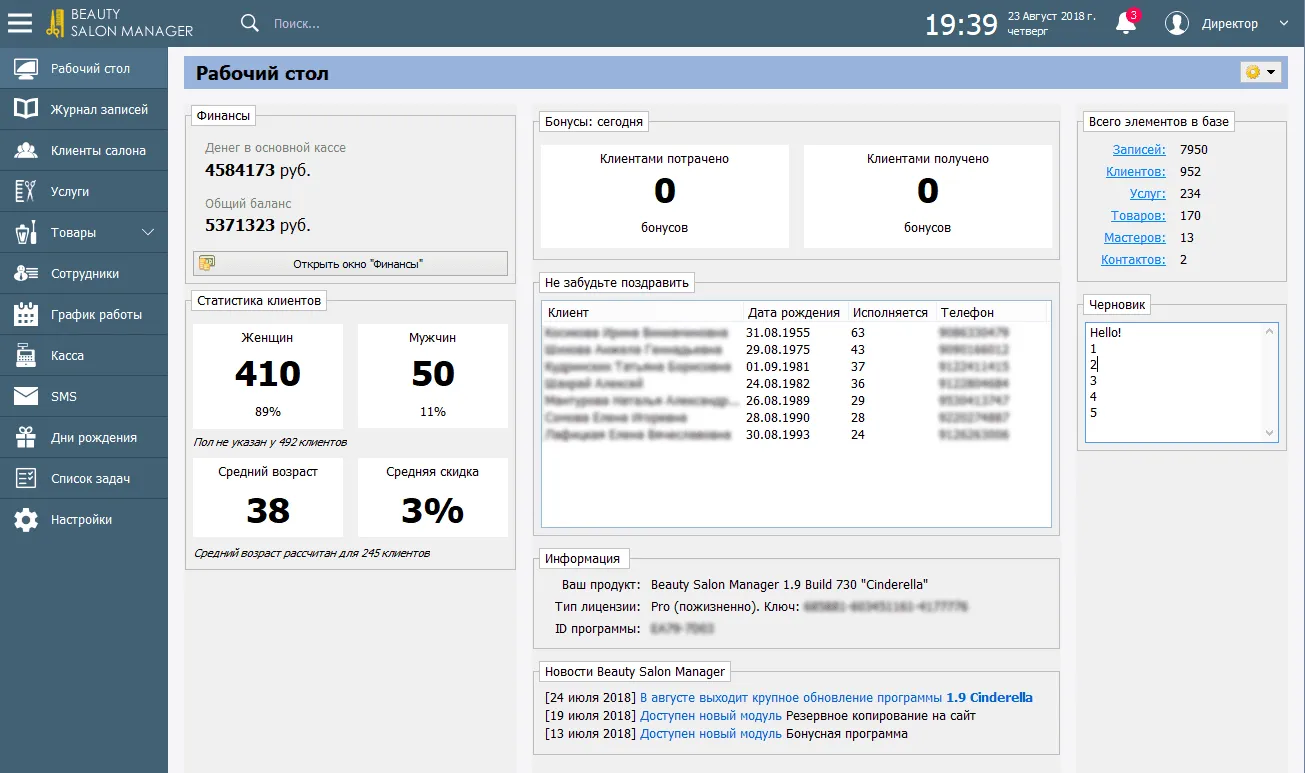The height and width of the screenshot is (773, 1305).
Task: Click the desktop settings gear icon
Action: (x=1253, y=72)
